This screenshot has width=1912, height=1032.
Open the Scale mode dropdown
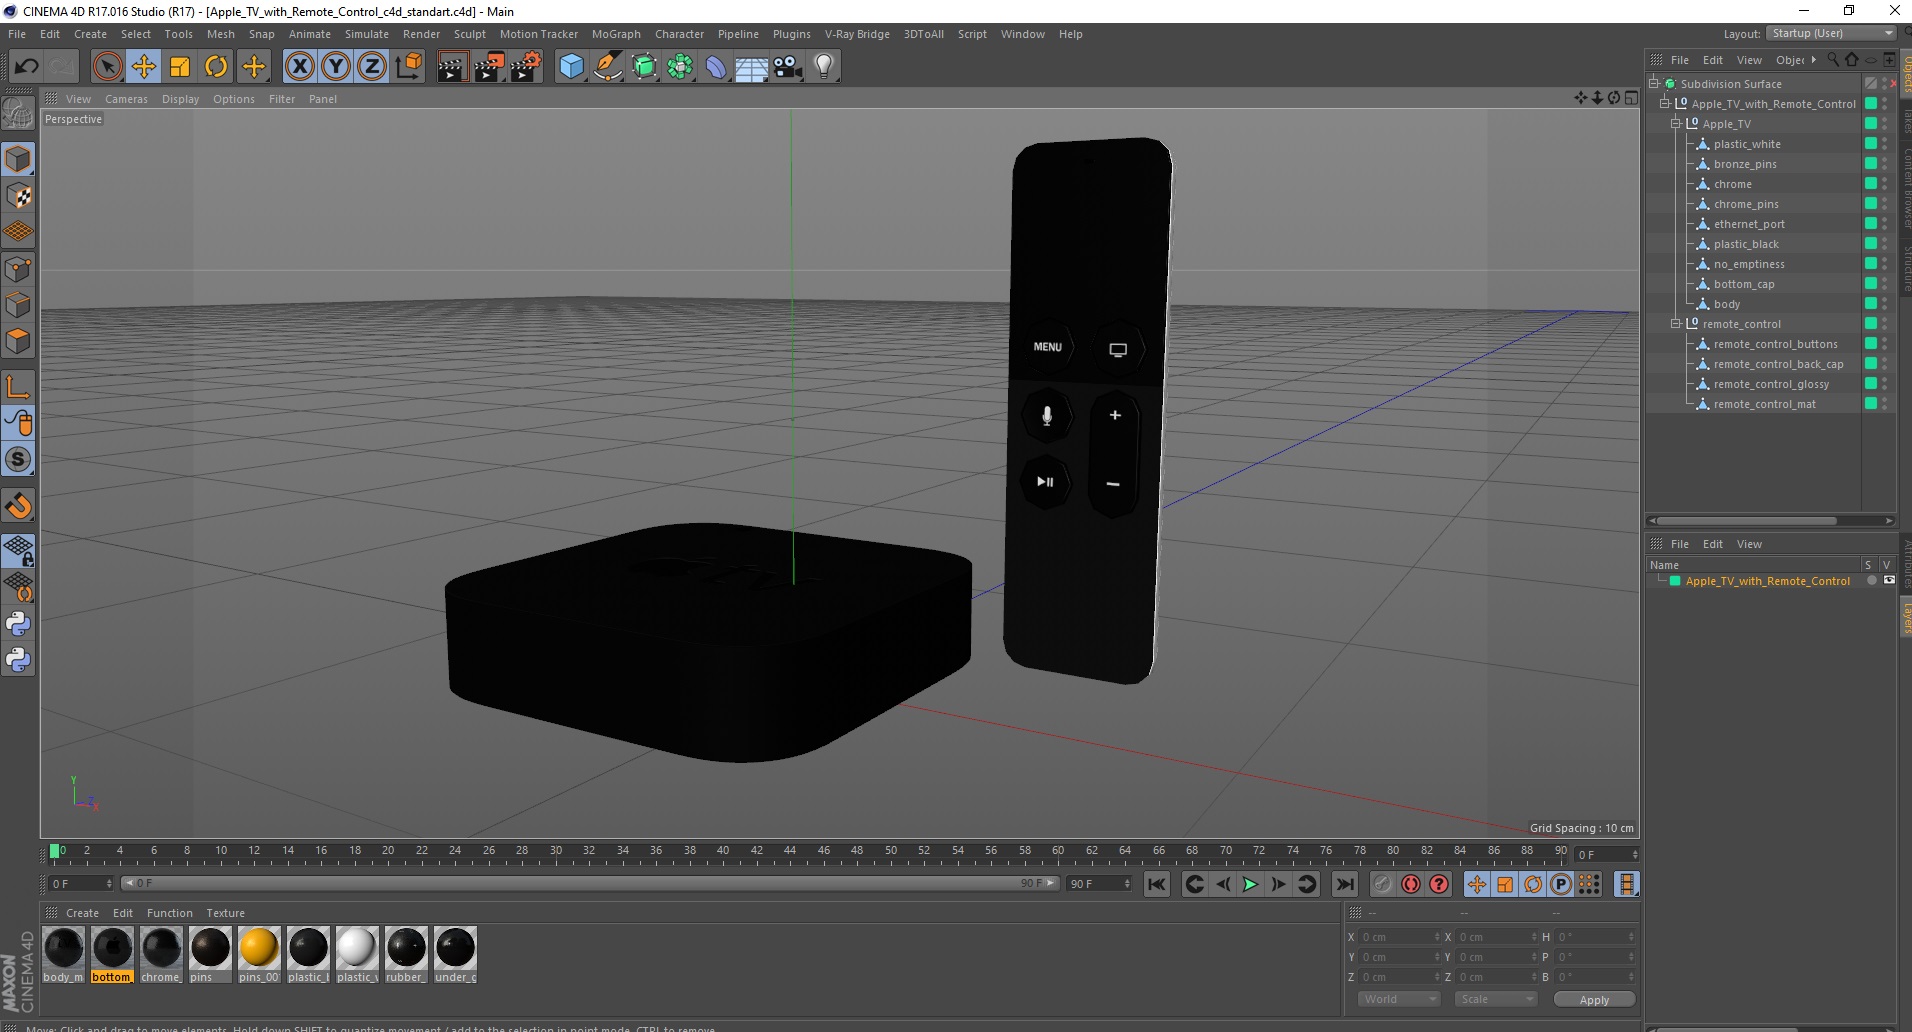(x=1496, y=999)
